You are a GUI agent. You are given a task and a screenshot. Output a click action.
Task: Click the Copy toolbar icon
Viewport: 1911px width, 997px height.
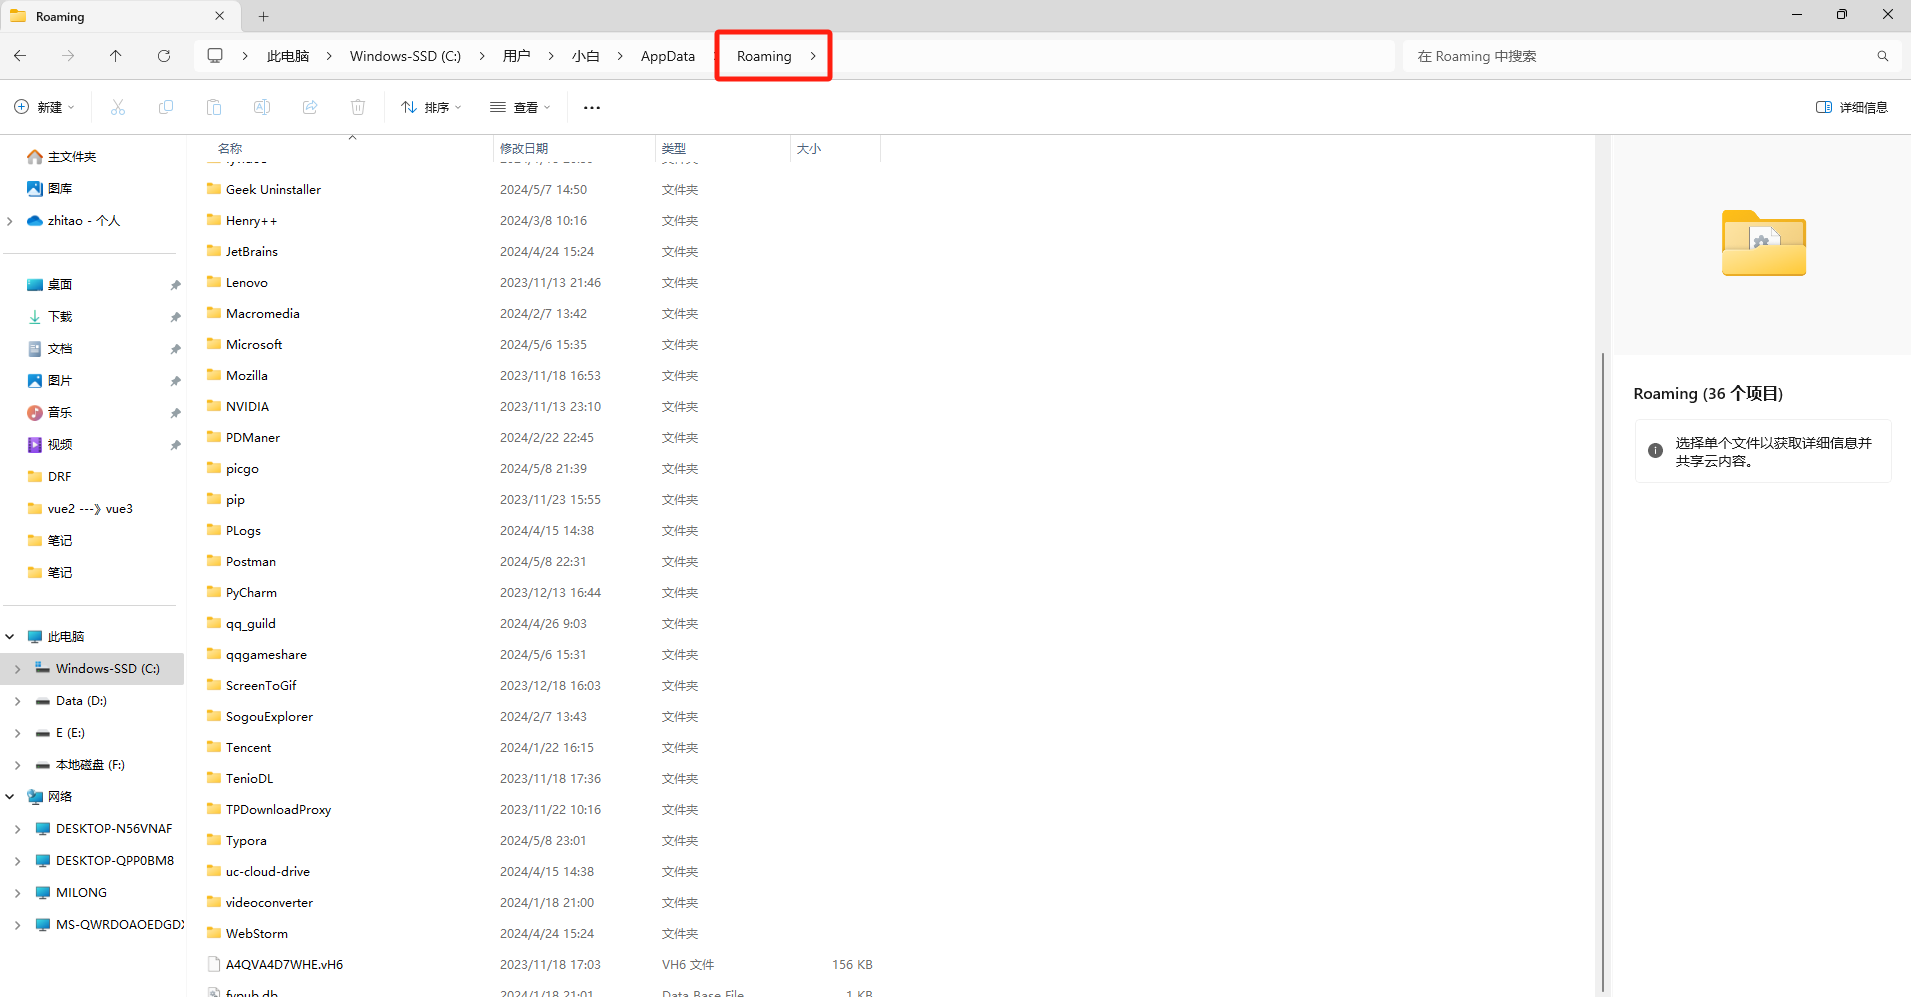pos(166,107)
